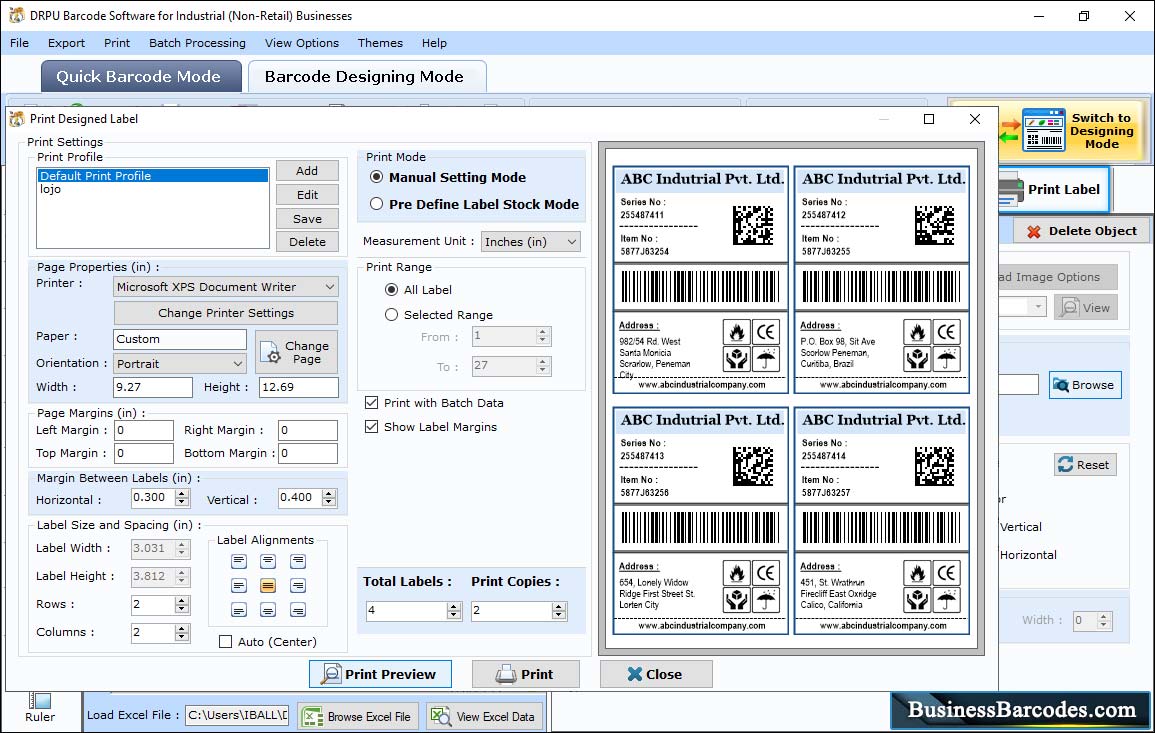This screenshot has height=733, width=1155.
Task: Click the View Excel Data icon
Action: tap(440, 716)
